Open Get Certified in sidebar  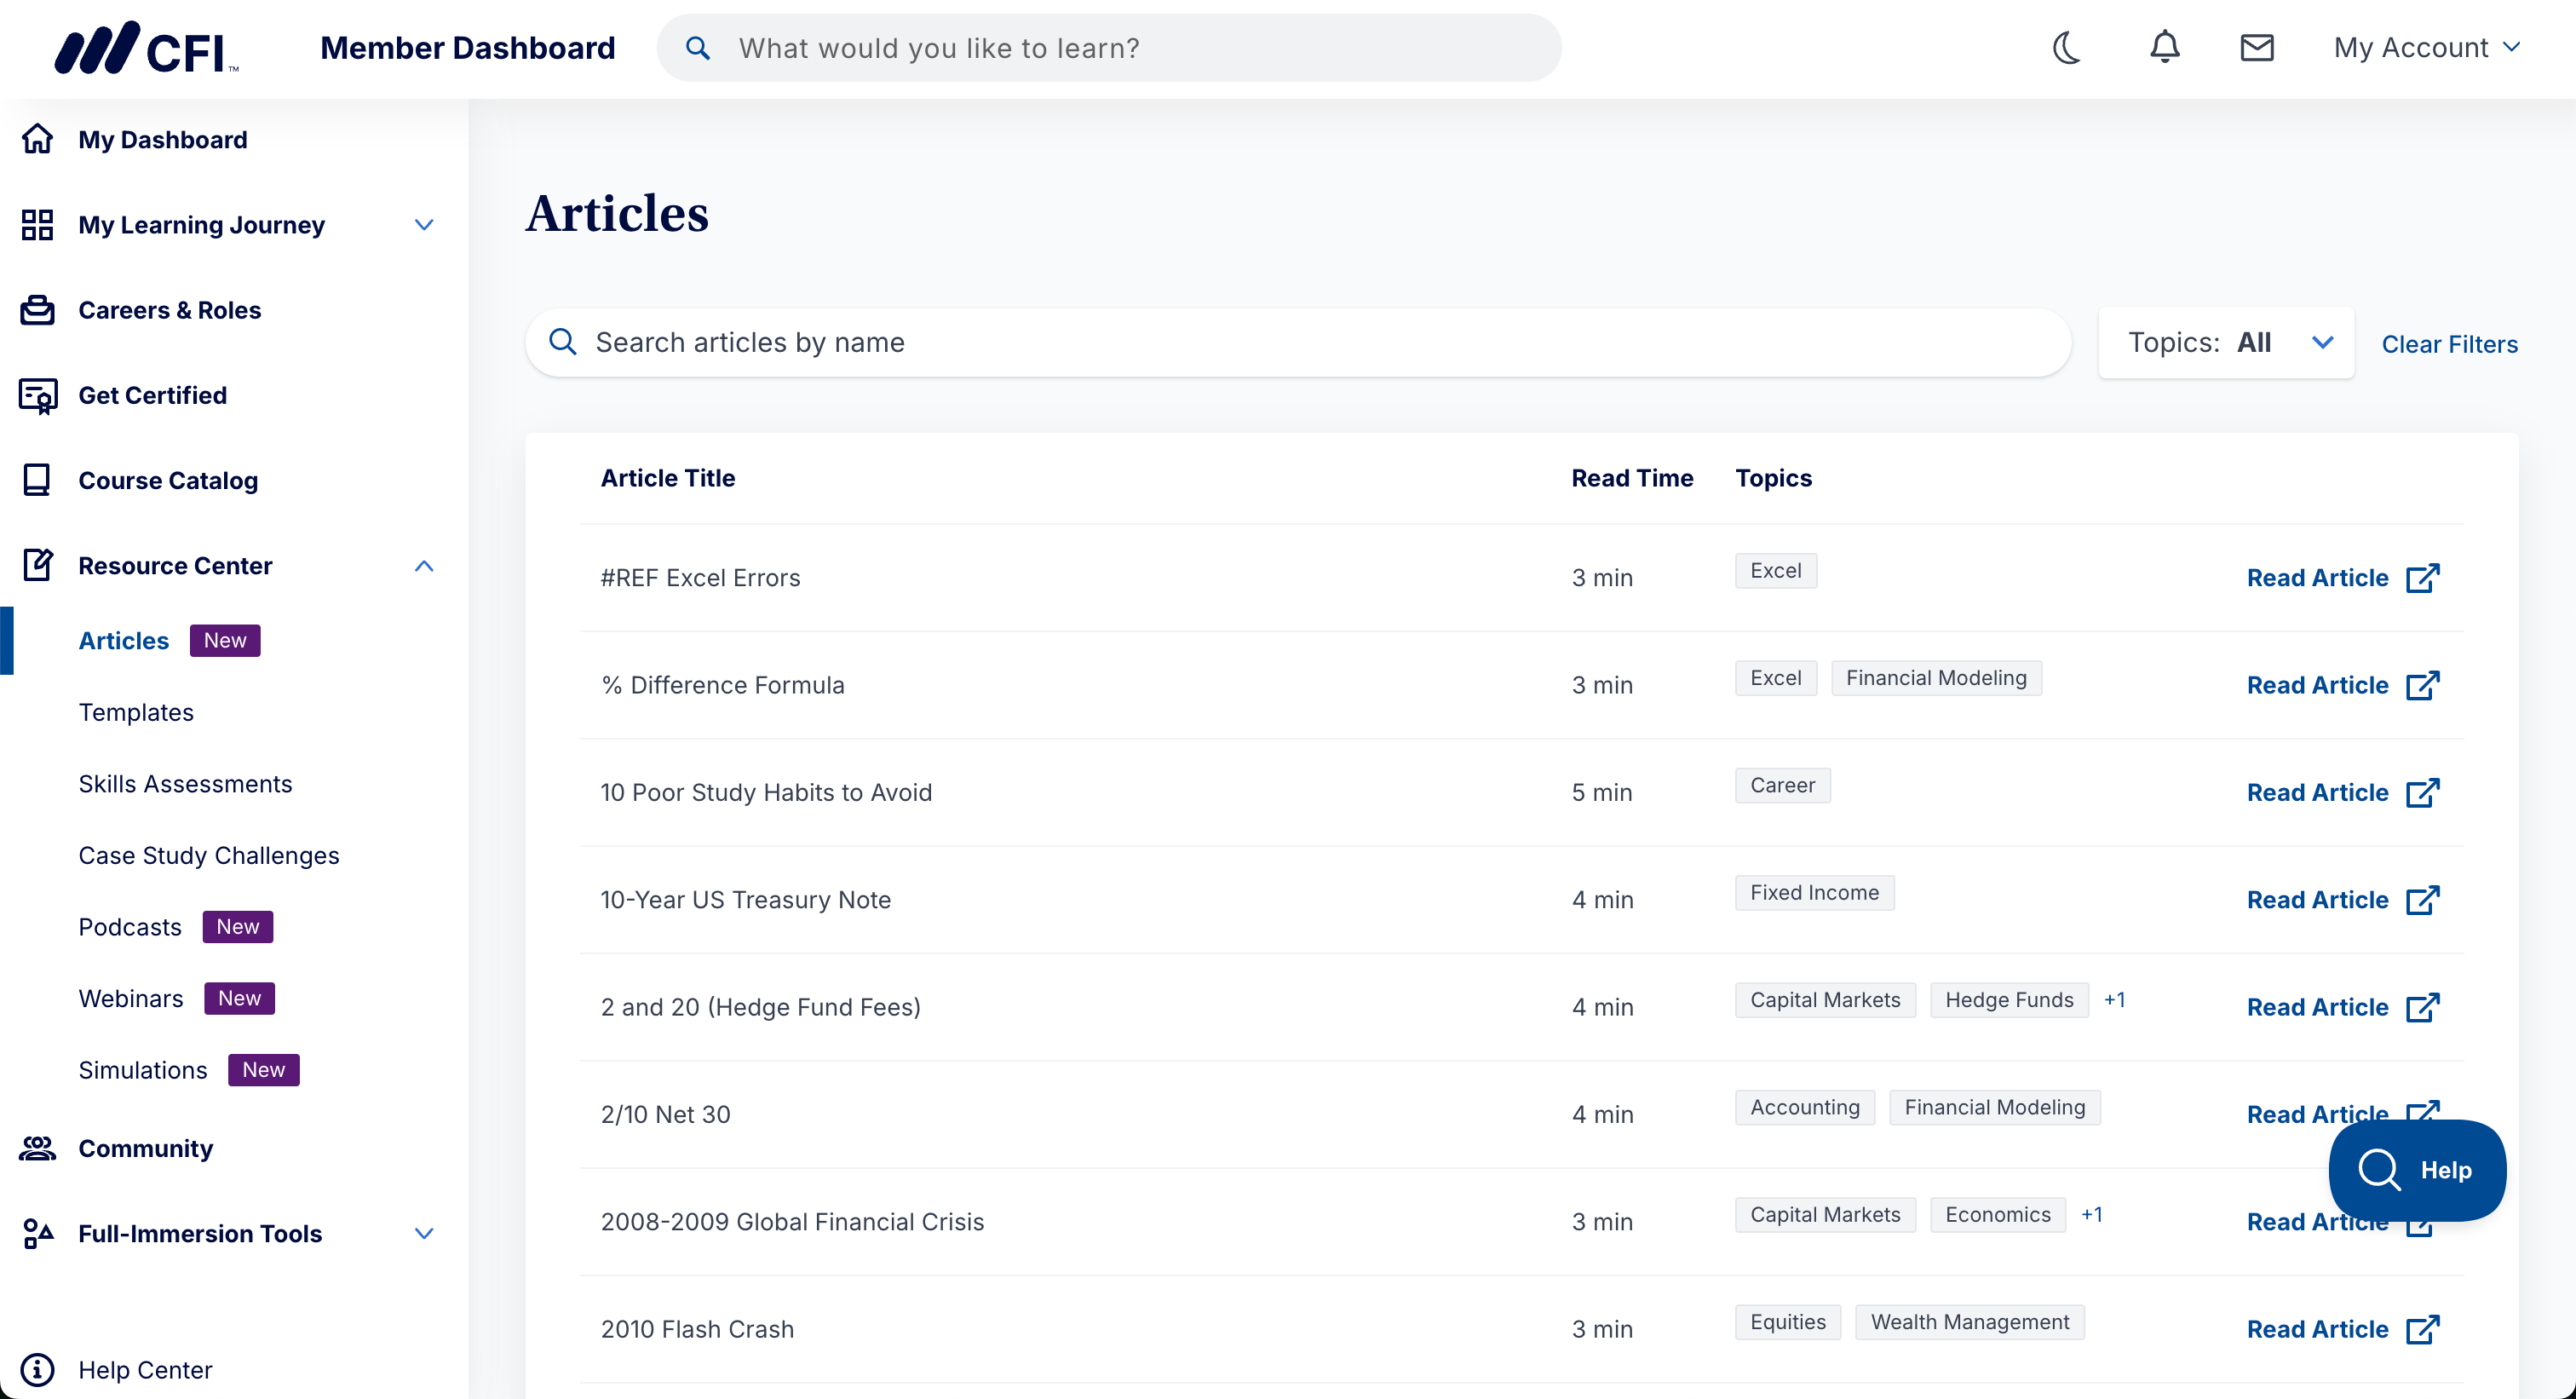click(x=152, y=395)
